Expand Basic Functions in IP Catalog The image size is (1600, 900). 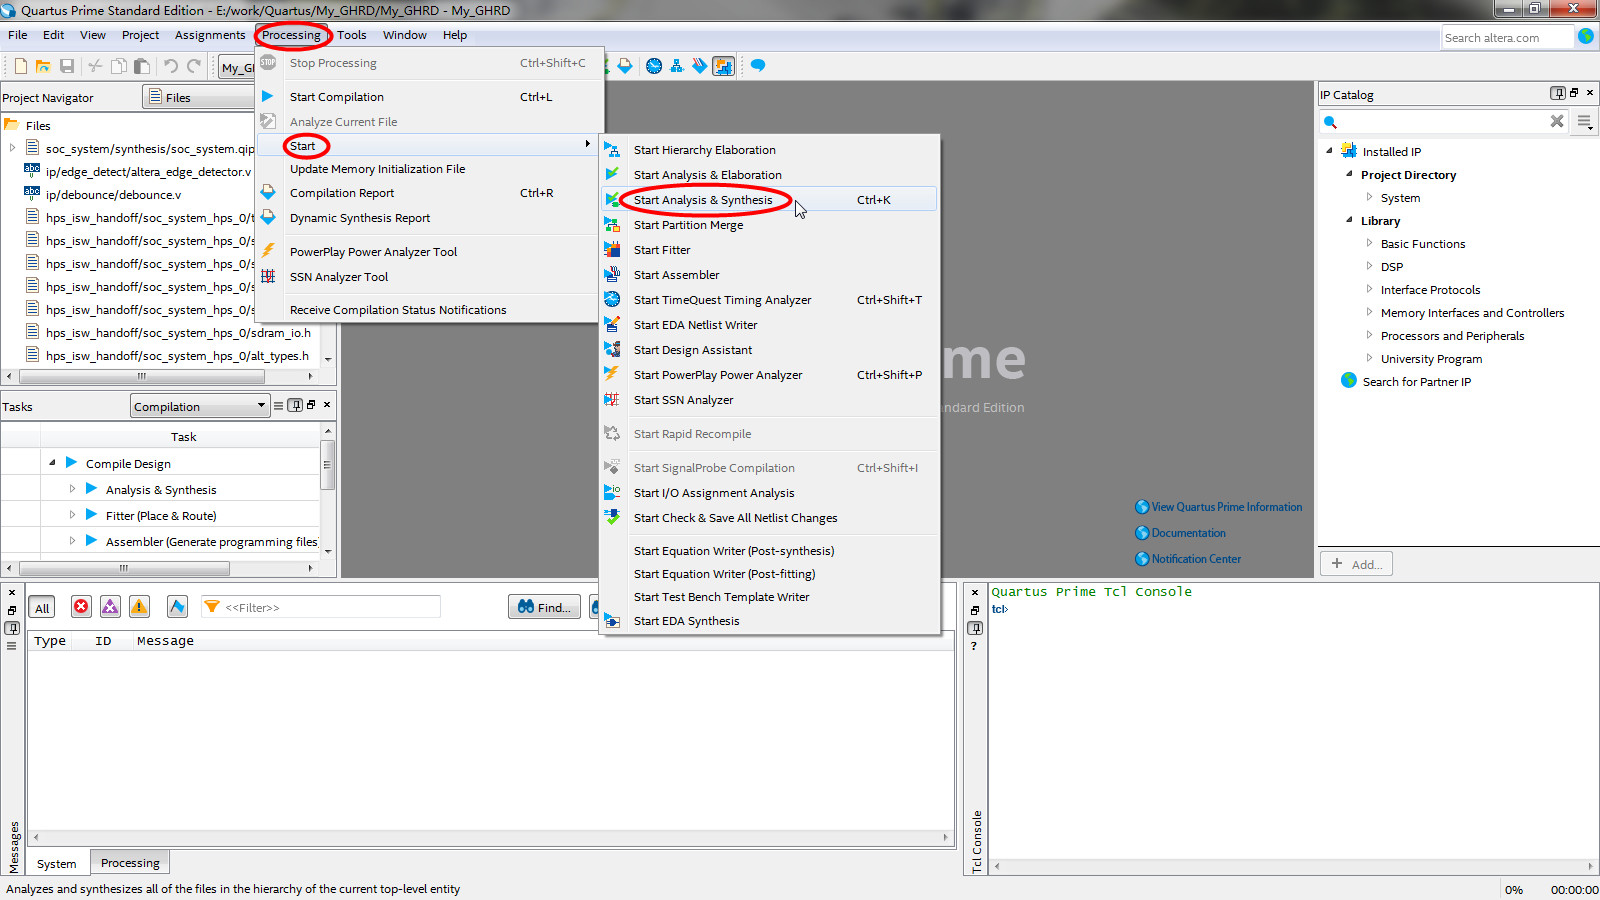[x=1369, y=243]
